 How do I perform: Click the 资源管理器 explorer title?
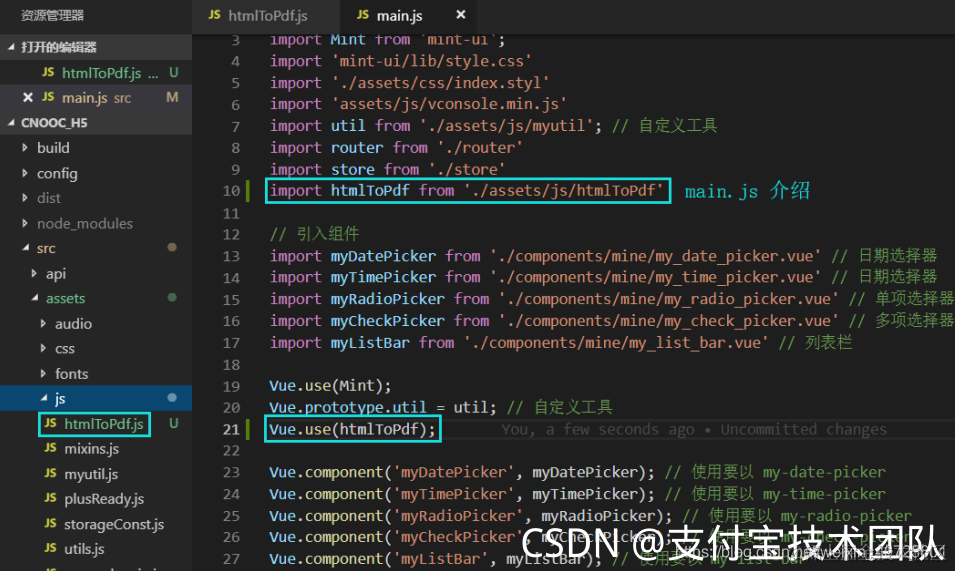point(52,15)
